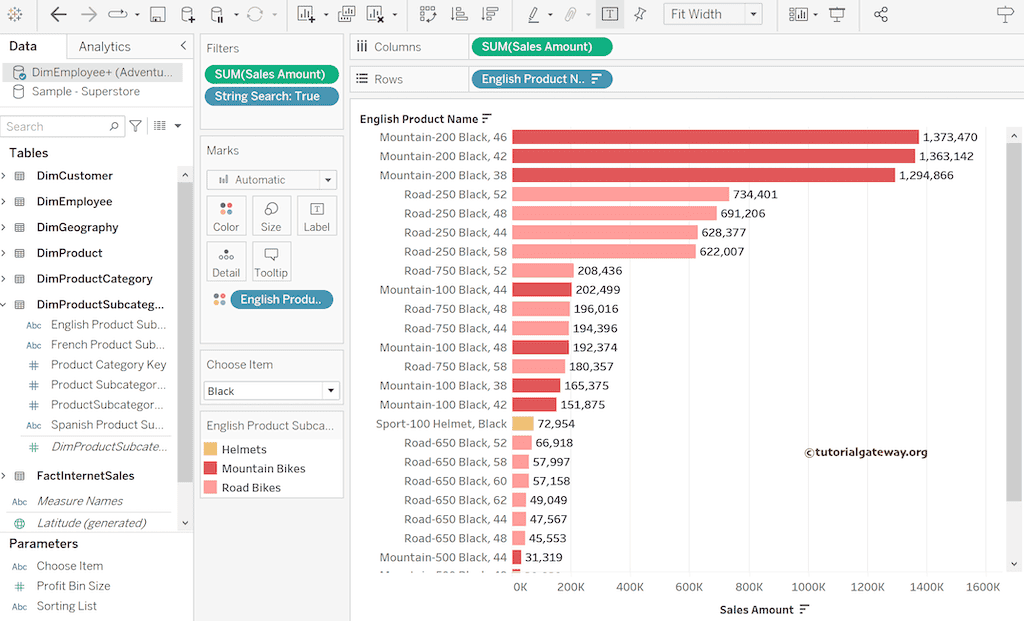This screenshot has height=621, width=1024.
Task: Click the Mountain Bikes legend color swatch
Action: pos(210,469)
